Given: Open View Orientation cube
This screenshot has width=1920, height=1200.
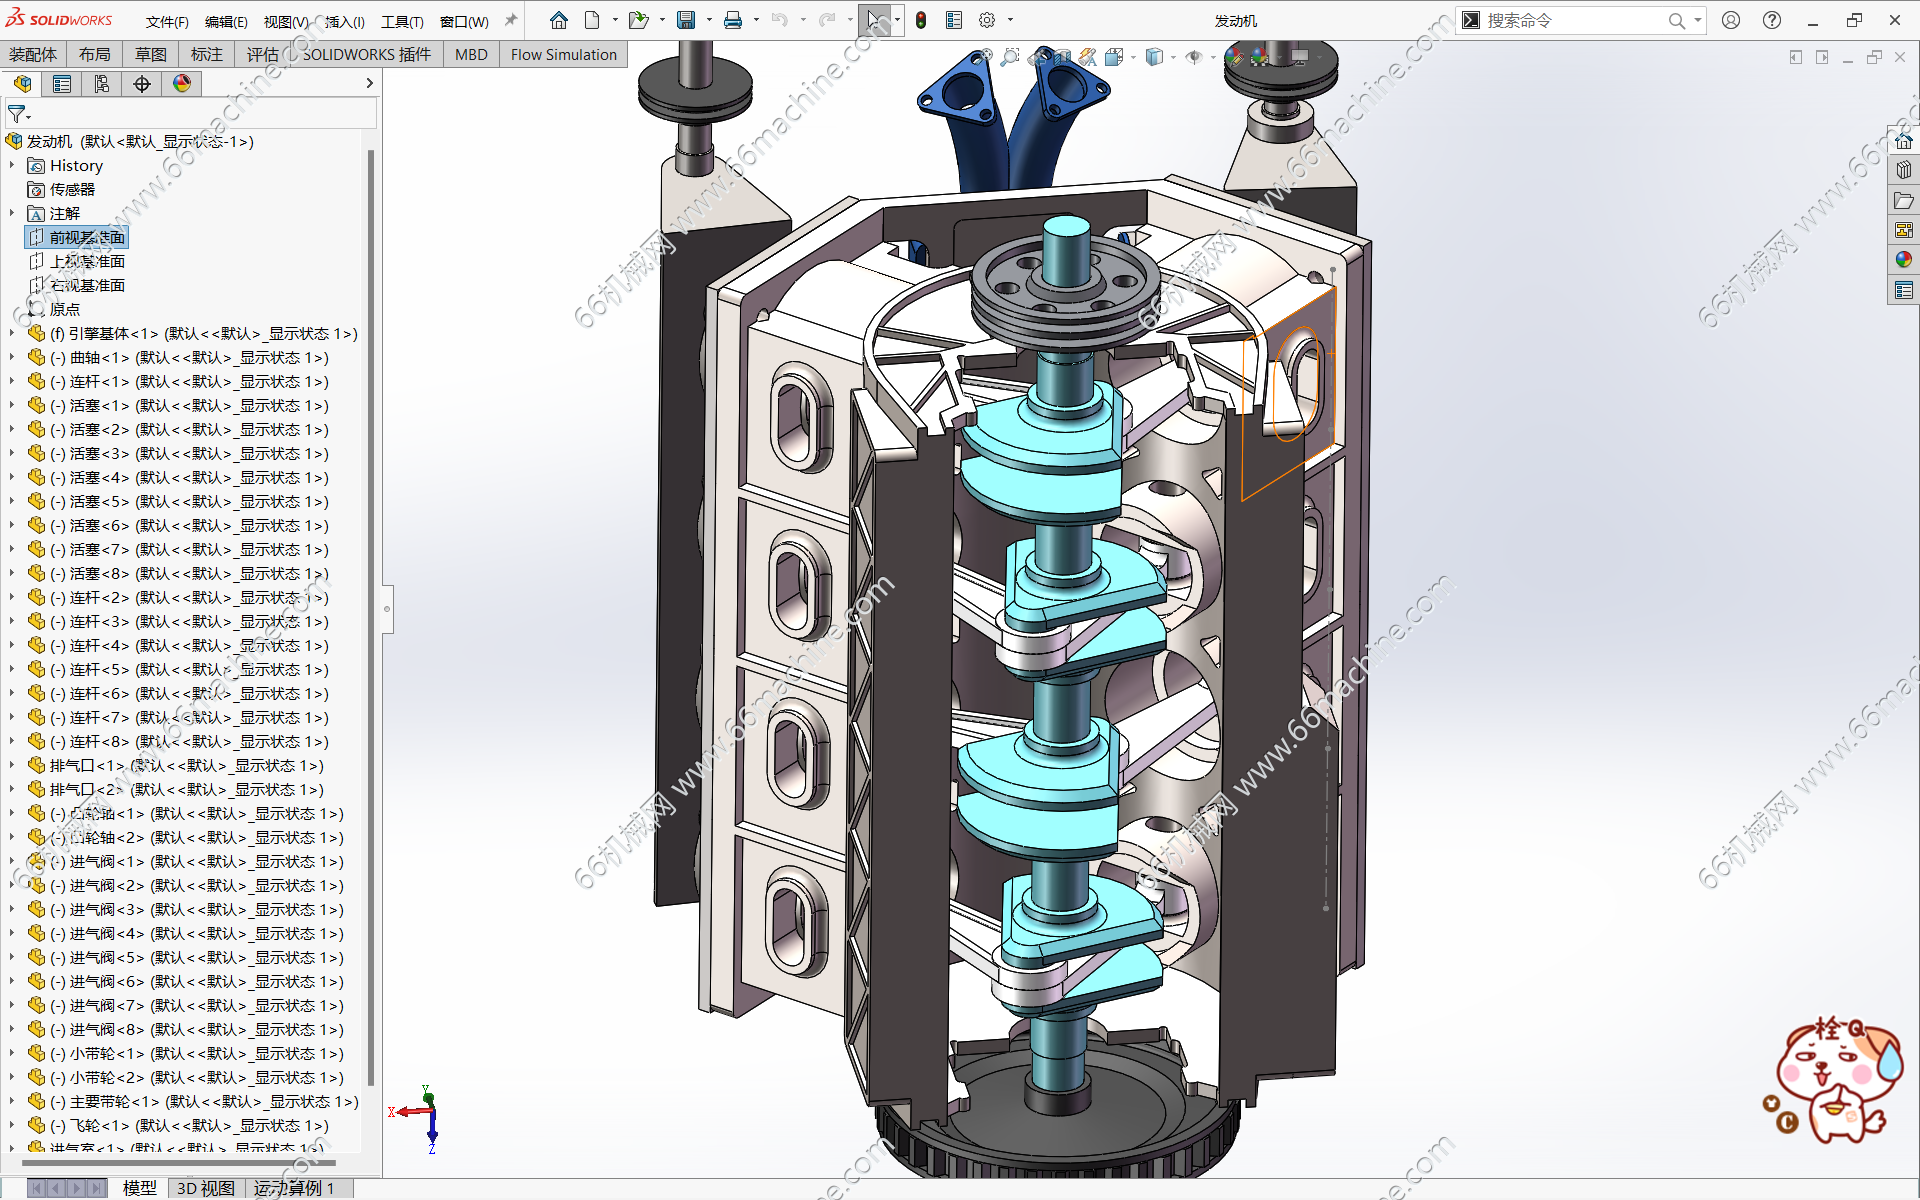Looking at the screenshot, I should pos(1114,57).
